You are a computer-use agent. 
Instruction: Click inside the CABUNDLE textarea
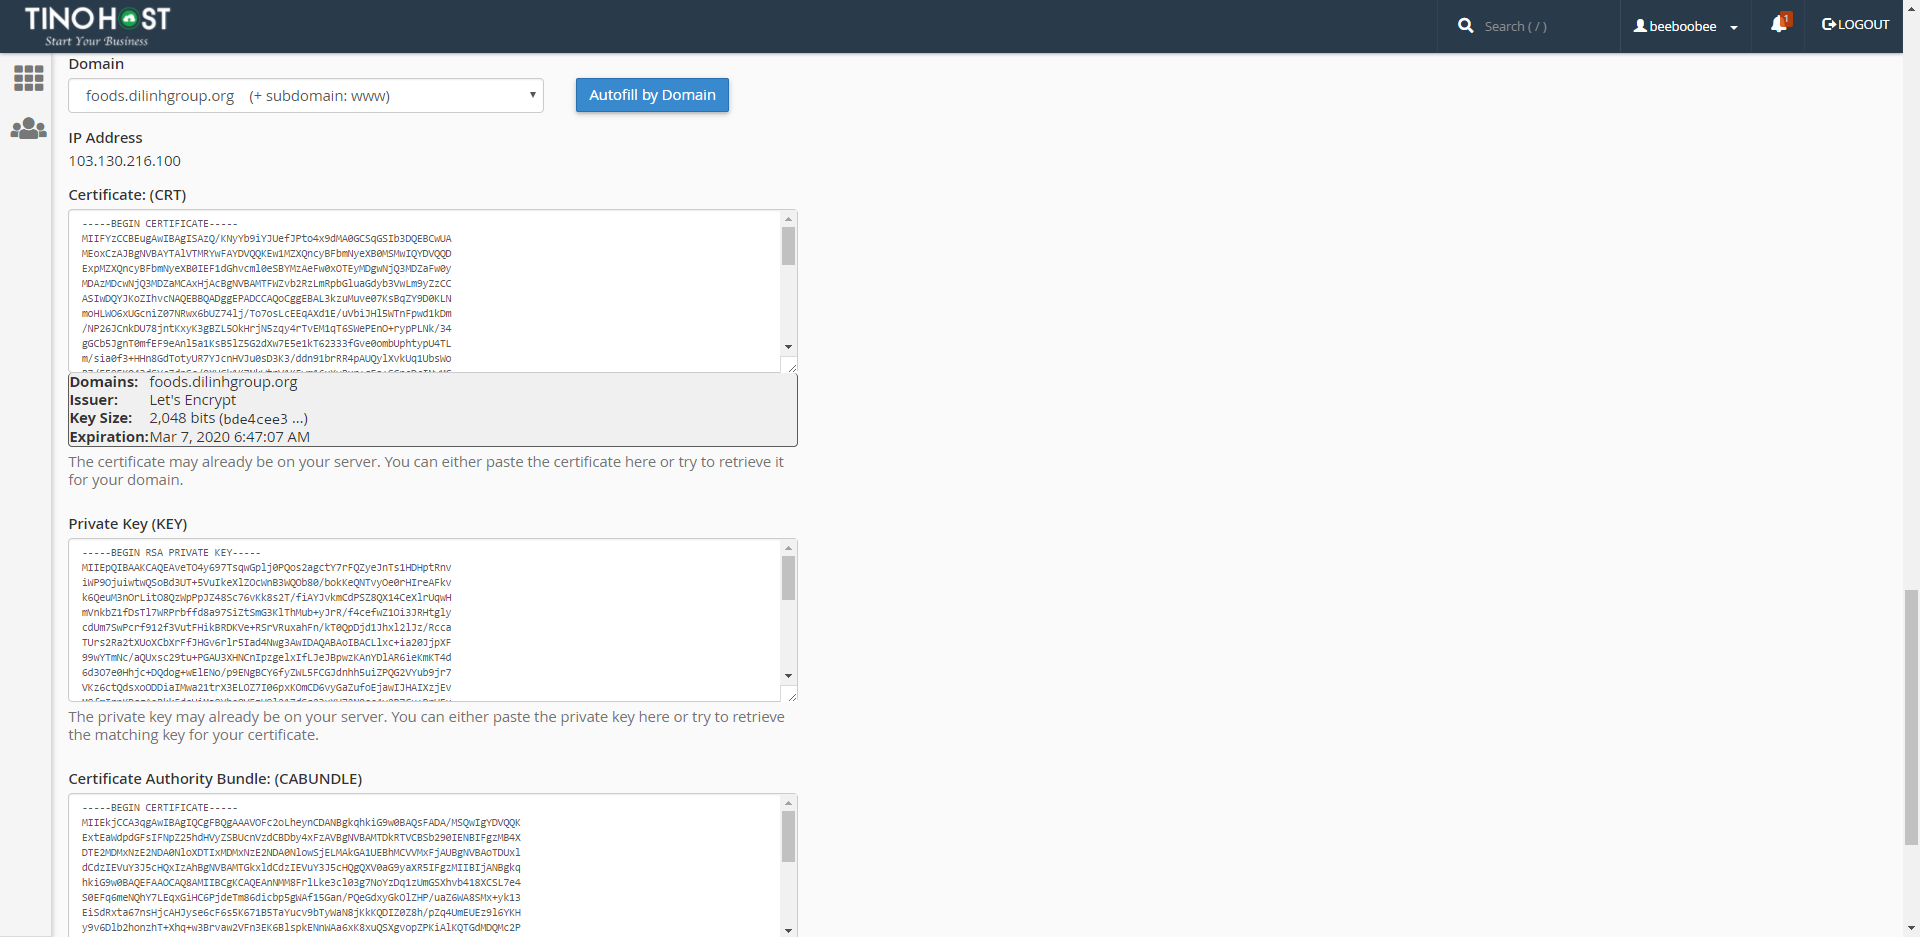425,865
